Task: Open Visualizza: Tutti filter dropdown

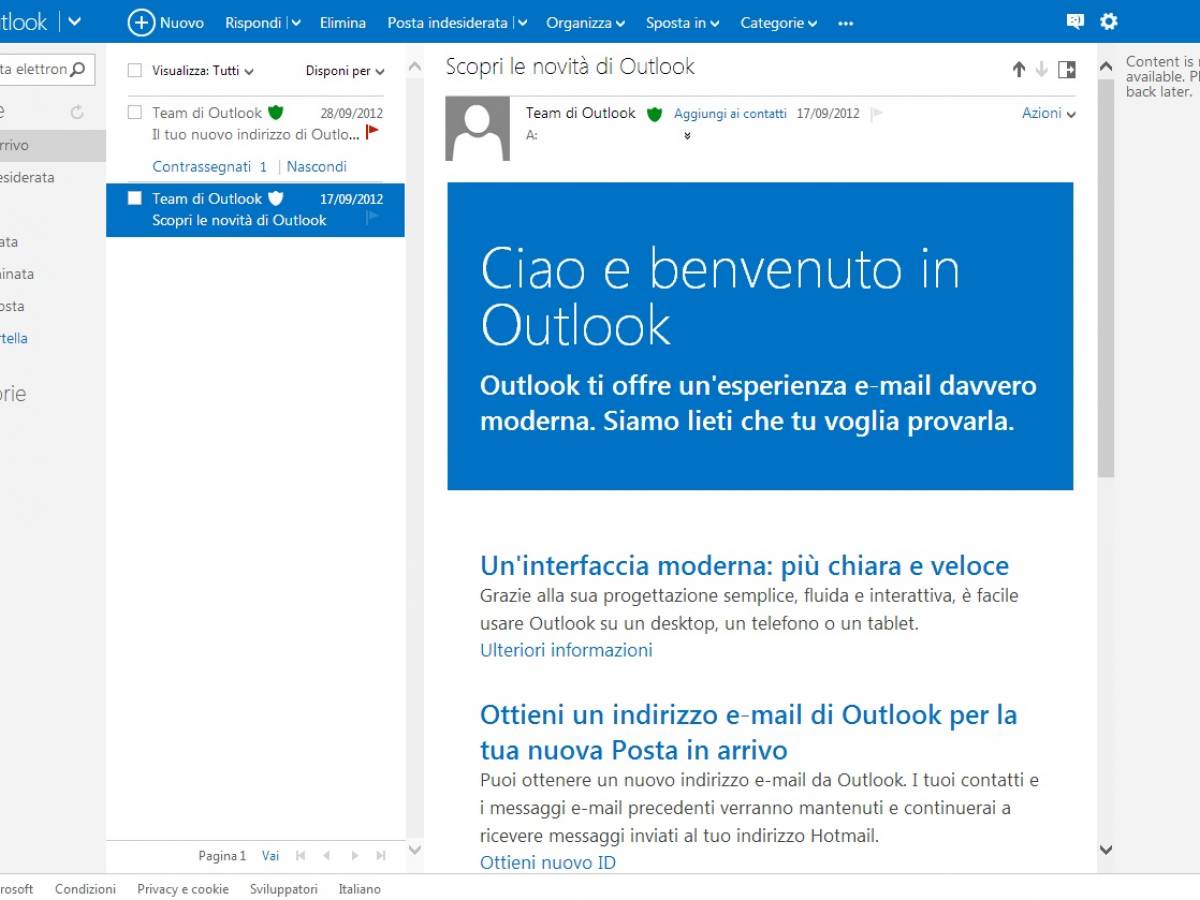Action: 203,71
